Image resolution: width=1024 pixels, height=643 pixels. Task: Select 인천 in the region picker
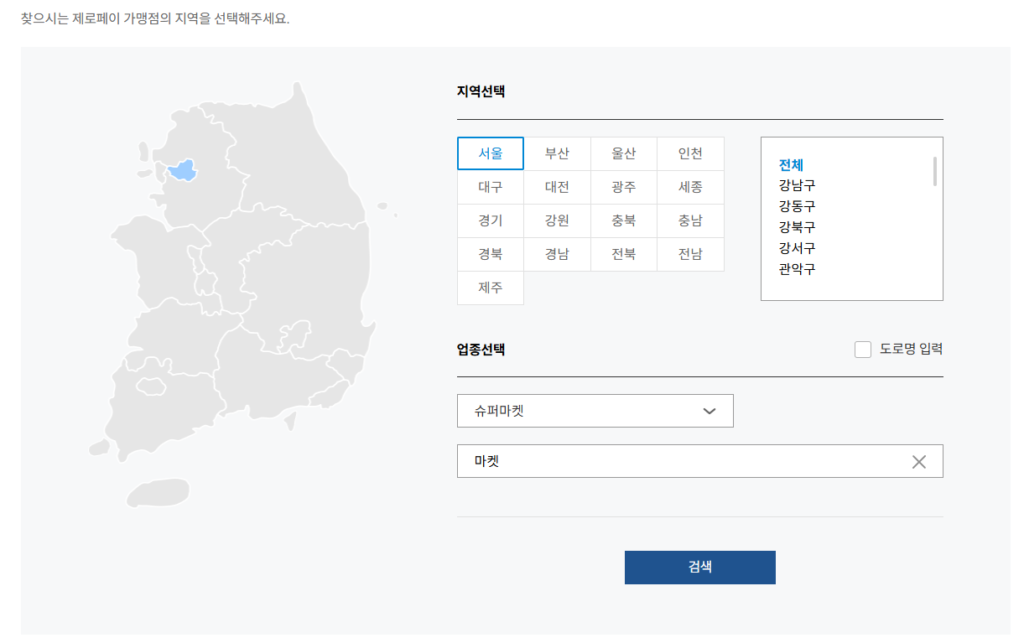[690, 153]
